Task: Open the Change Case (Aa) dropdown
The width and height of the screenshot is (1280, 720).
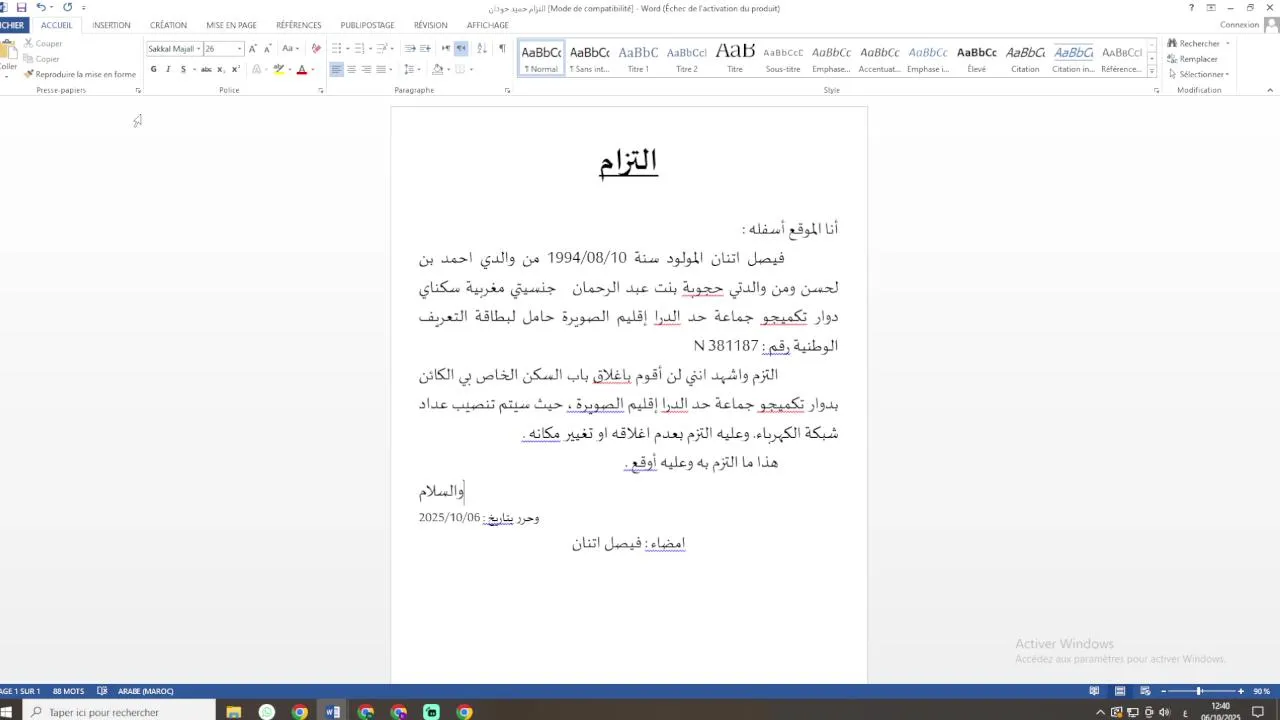Action: click(x=291, y=48)
